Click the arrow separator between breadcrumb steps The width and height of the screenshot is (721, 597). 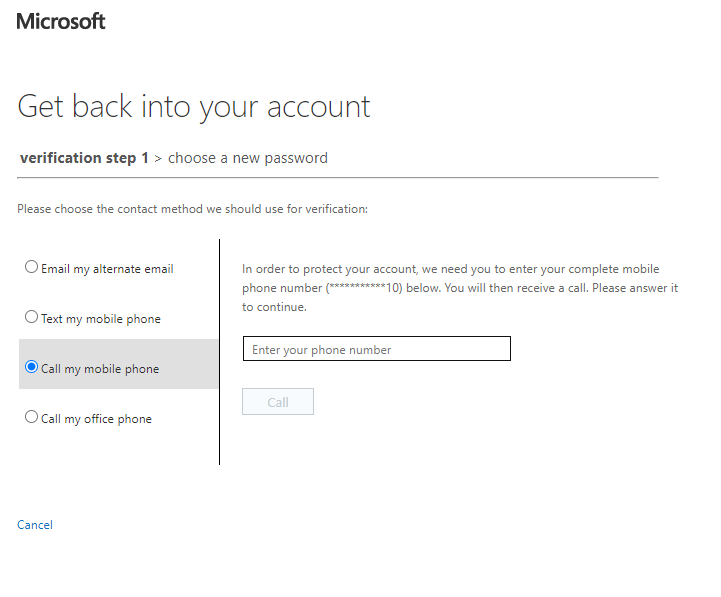click(158, 159)
